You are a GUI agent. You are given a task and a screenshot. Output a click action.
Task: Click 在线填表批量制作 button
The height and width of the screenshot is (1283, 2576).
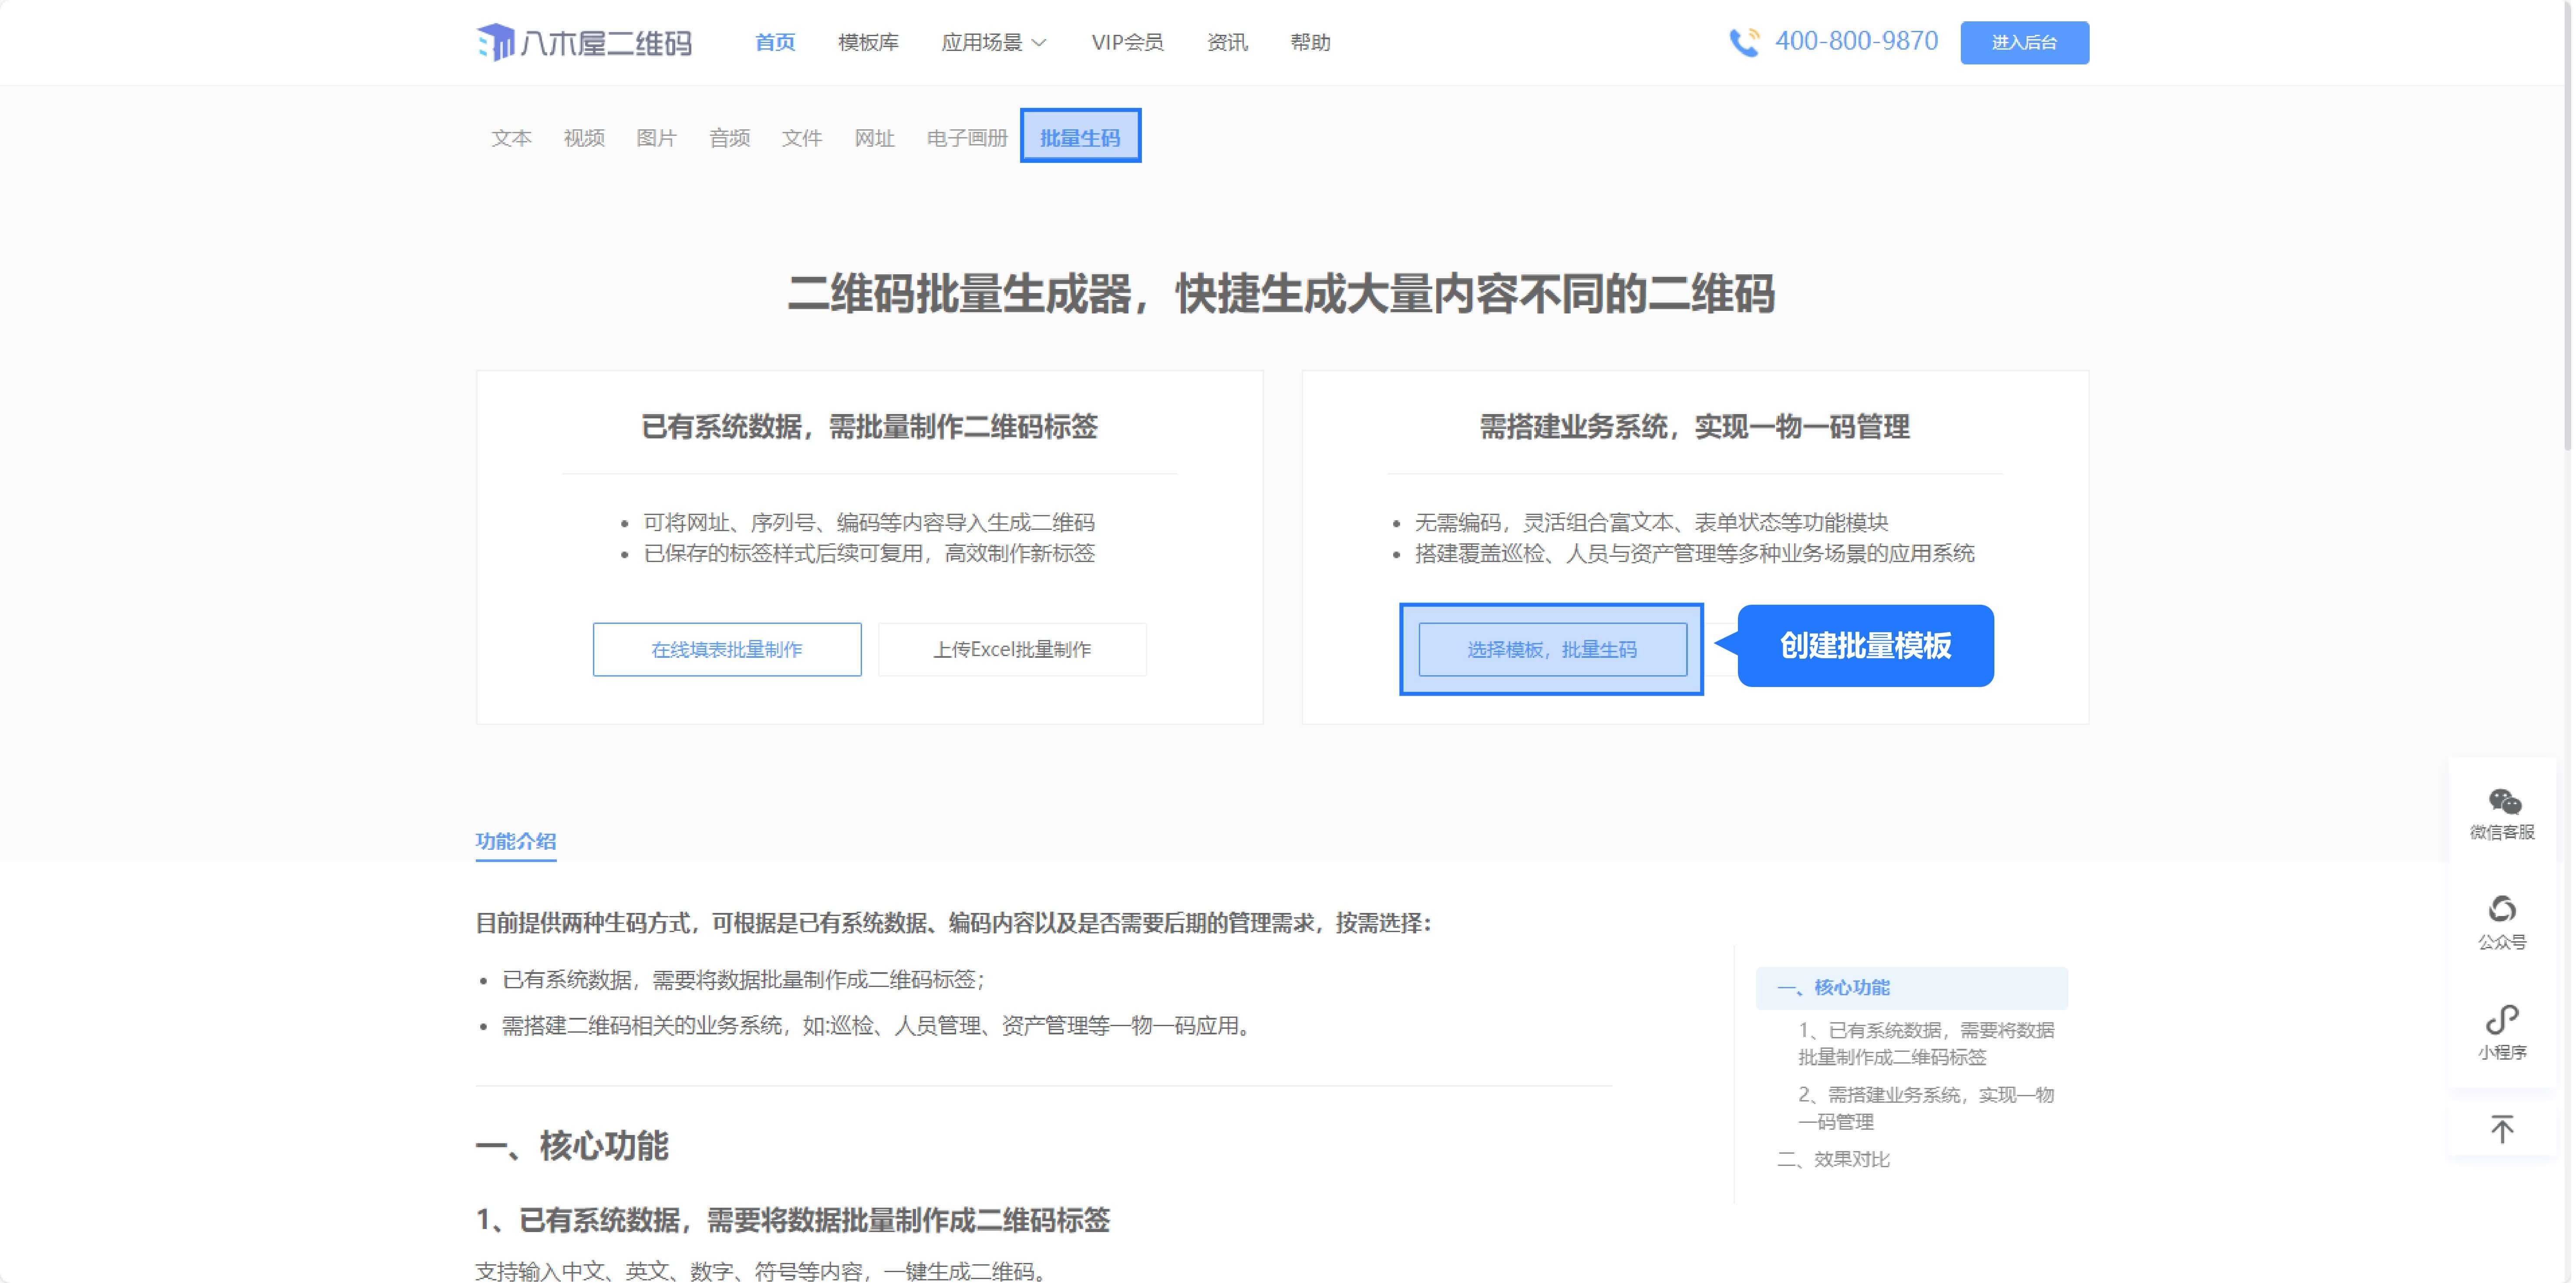click(x=727, y=649)
